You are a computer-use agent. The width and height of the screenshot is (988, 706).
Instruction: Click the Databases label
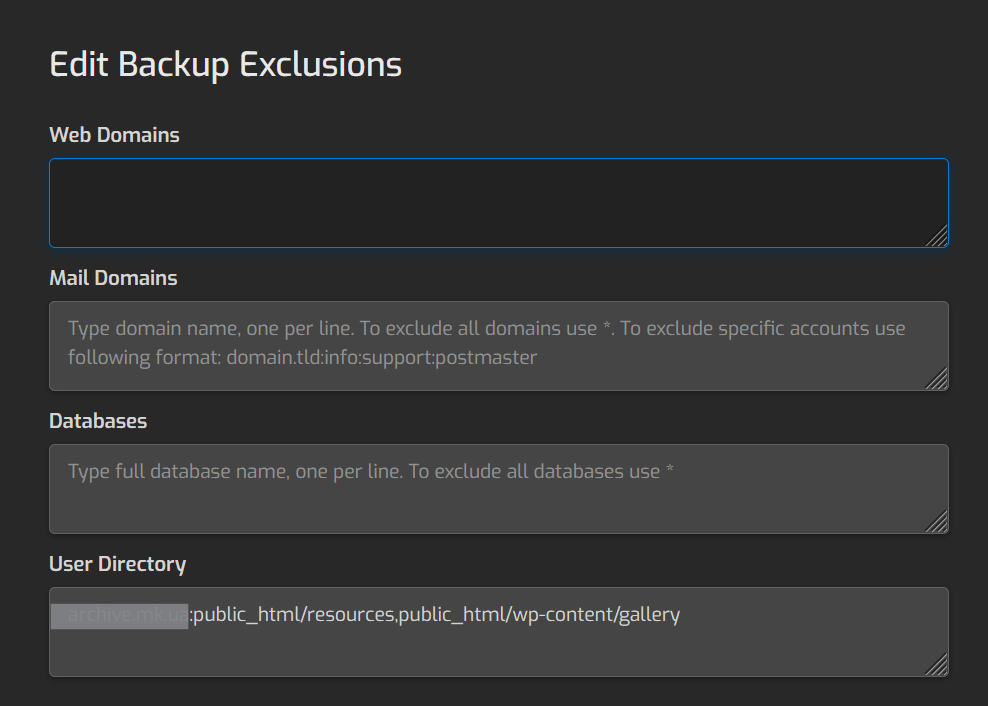click(x=98, y=421)
